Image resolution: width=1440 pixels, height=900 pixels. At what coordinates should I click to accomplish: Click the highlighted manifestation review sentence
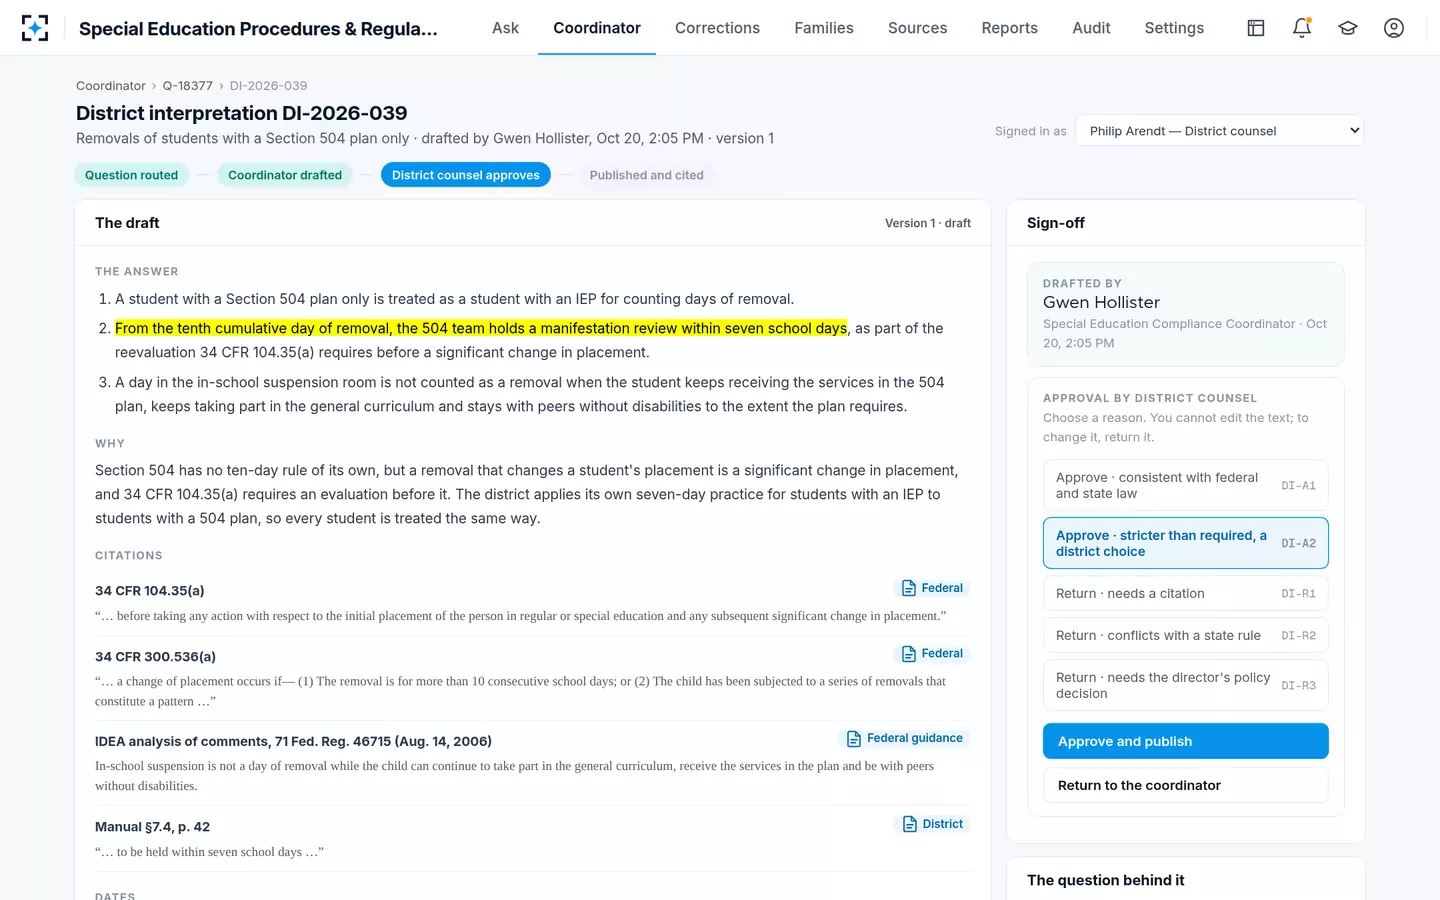pyautogui.click(x=481, y=328)
